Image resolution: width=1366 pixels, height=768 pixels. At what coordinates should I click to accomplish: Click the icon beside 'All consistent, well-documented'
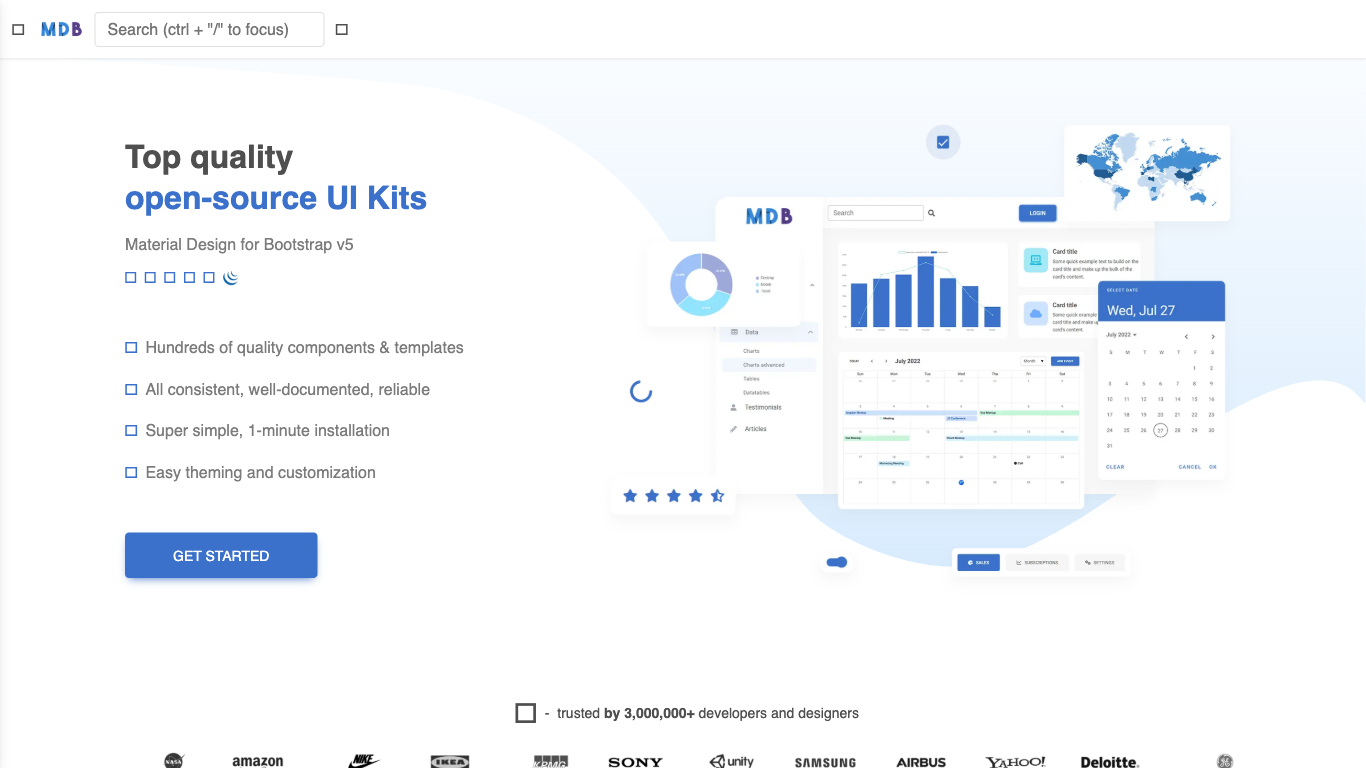(131, 389)
